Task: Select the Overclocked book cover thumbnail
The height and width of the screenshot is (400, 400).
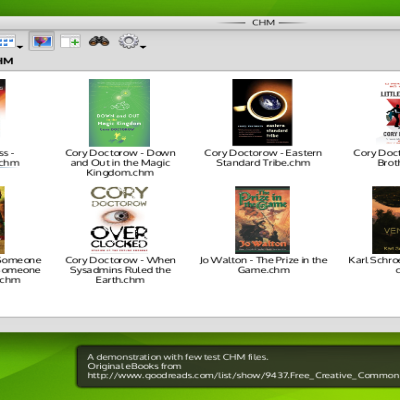Action: tap(119, 219)
